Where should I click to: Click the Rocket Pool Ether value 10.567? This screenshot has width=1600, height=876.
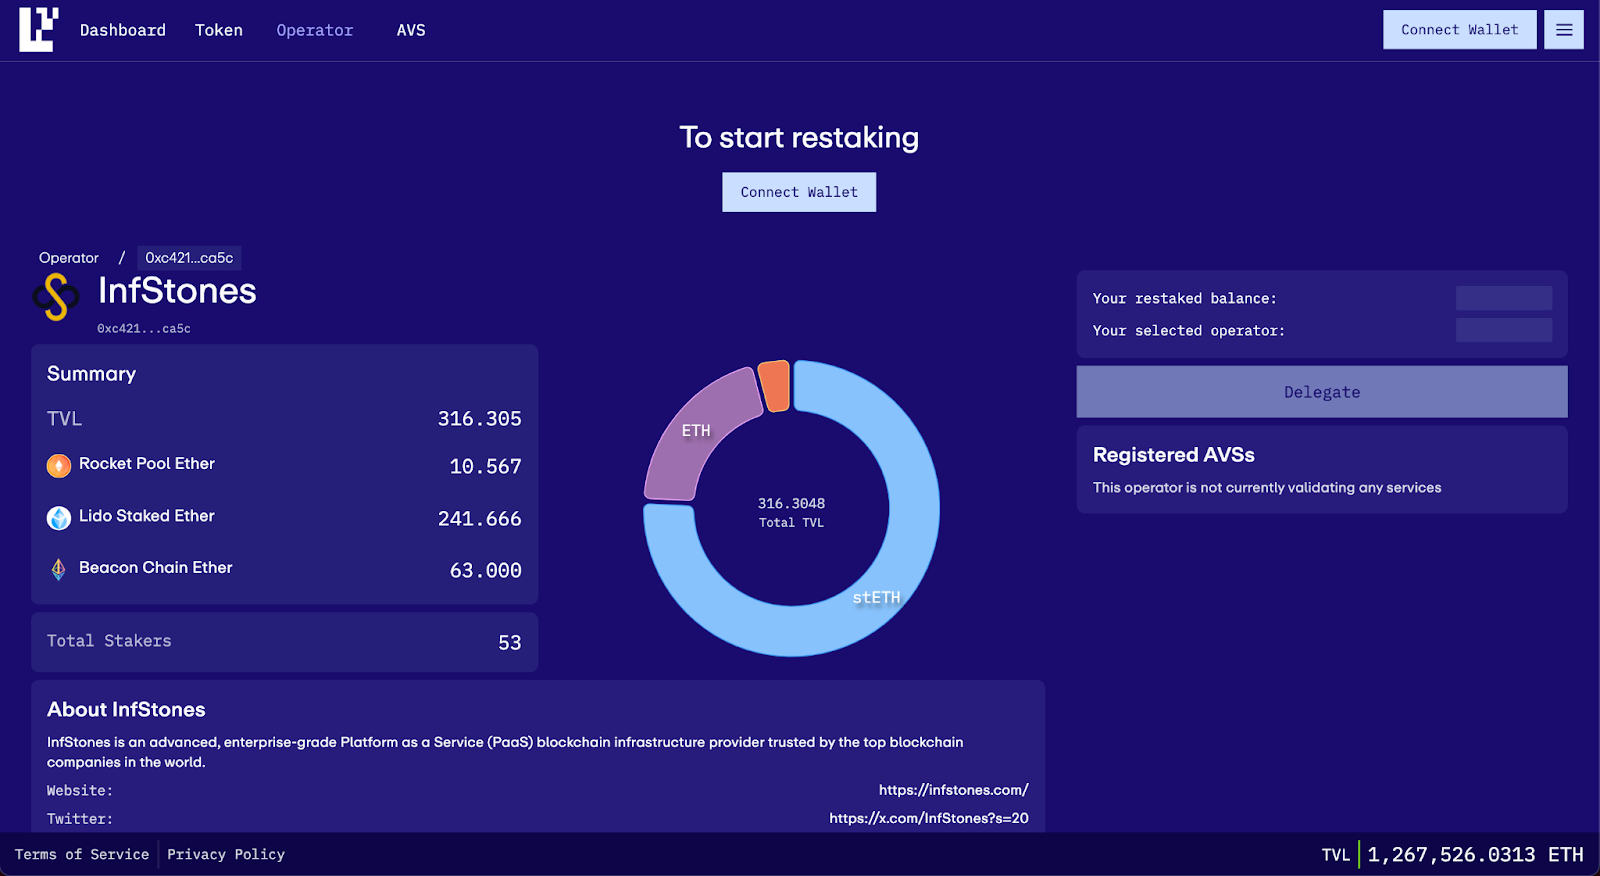[x=486, y=467]
